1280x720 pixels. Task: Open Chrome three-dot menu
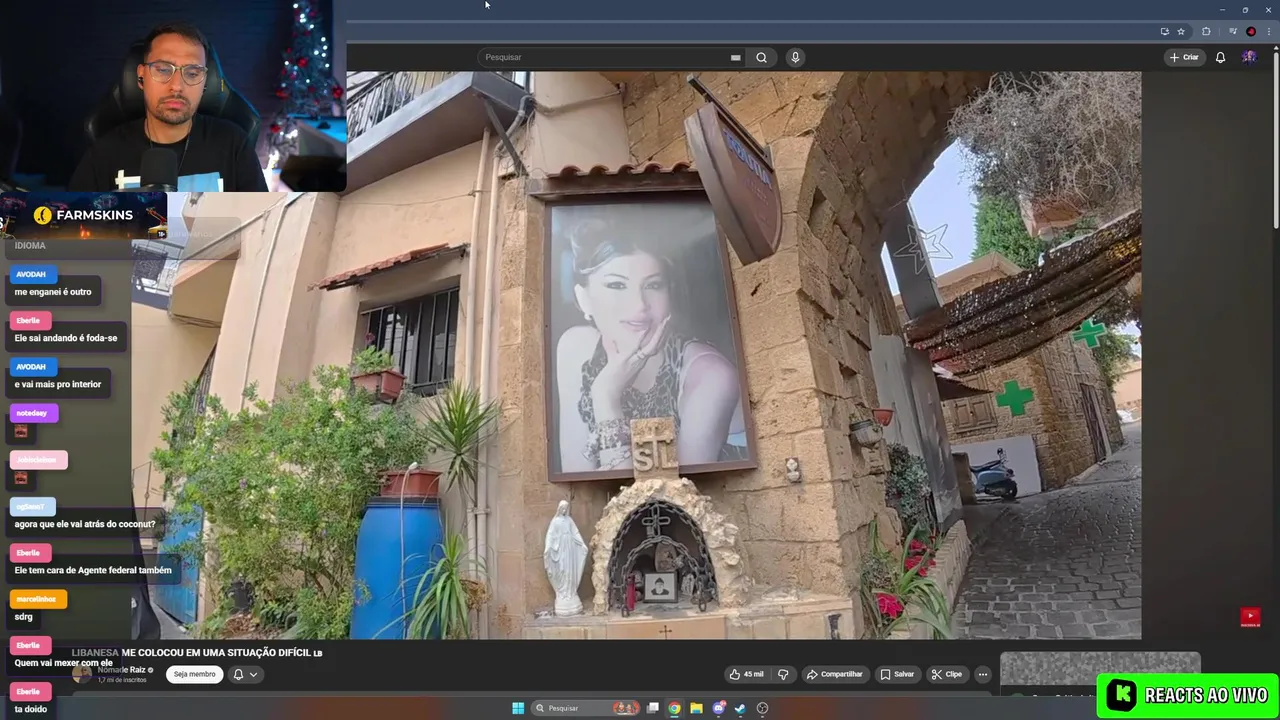[x=1268, y=31]
